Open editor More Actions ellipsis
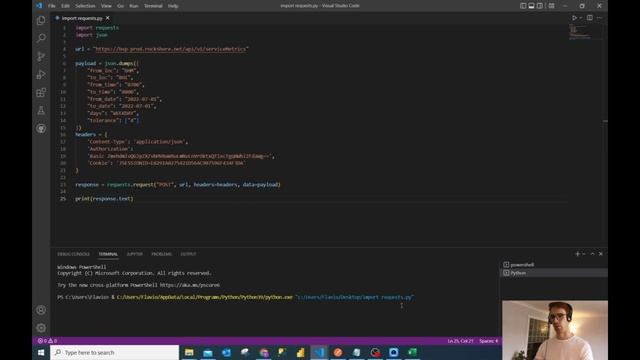 tap(599, 18)
